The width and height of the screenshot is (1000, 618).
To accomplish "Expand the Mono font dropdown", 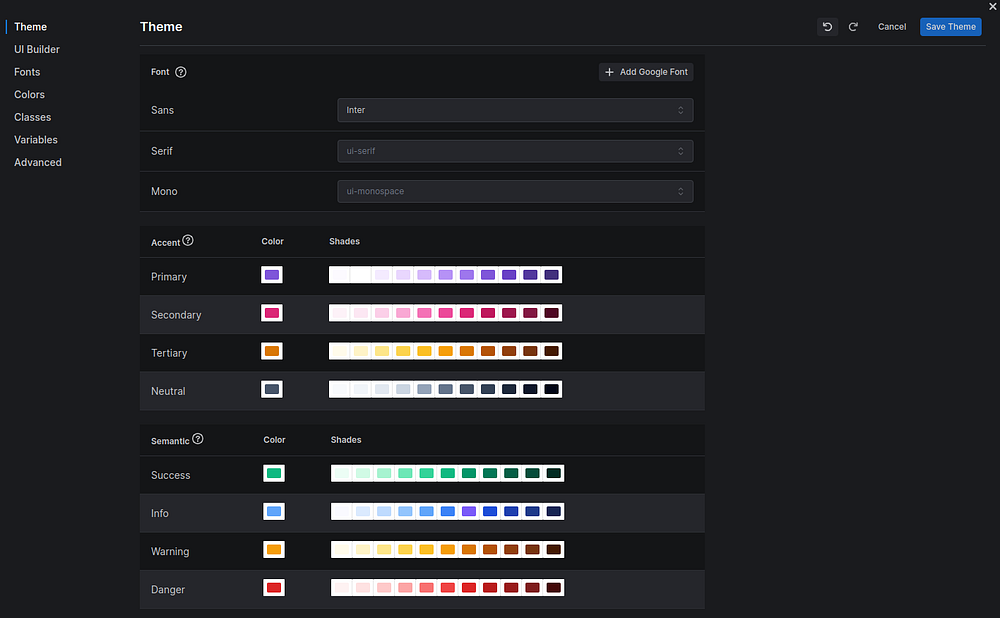I will click(x=515, y=191).
